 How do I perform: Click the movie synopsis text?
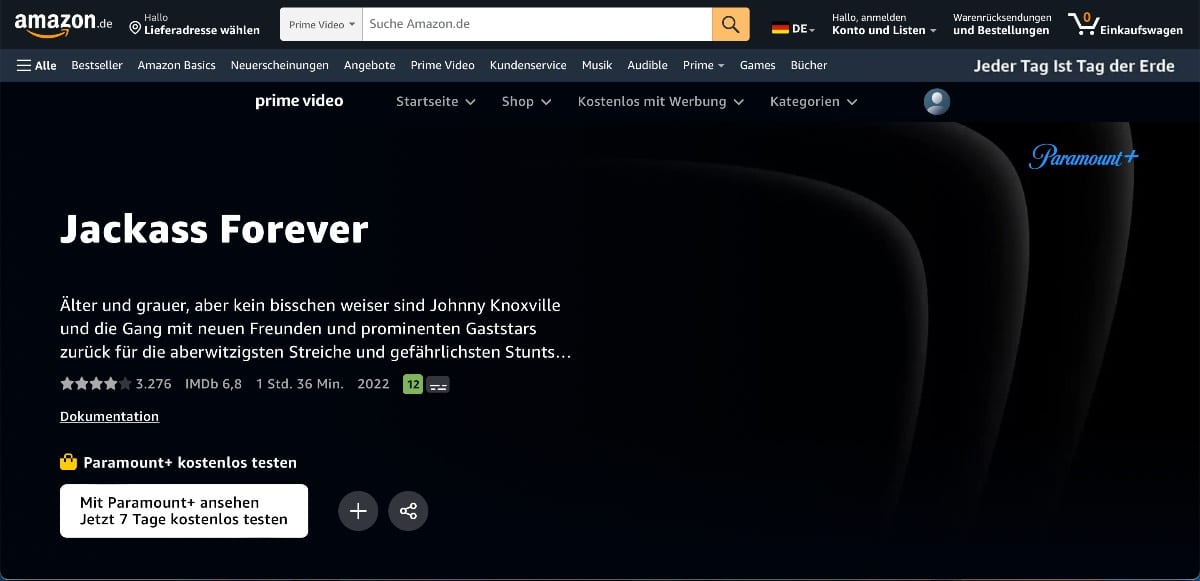point(316,329)
